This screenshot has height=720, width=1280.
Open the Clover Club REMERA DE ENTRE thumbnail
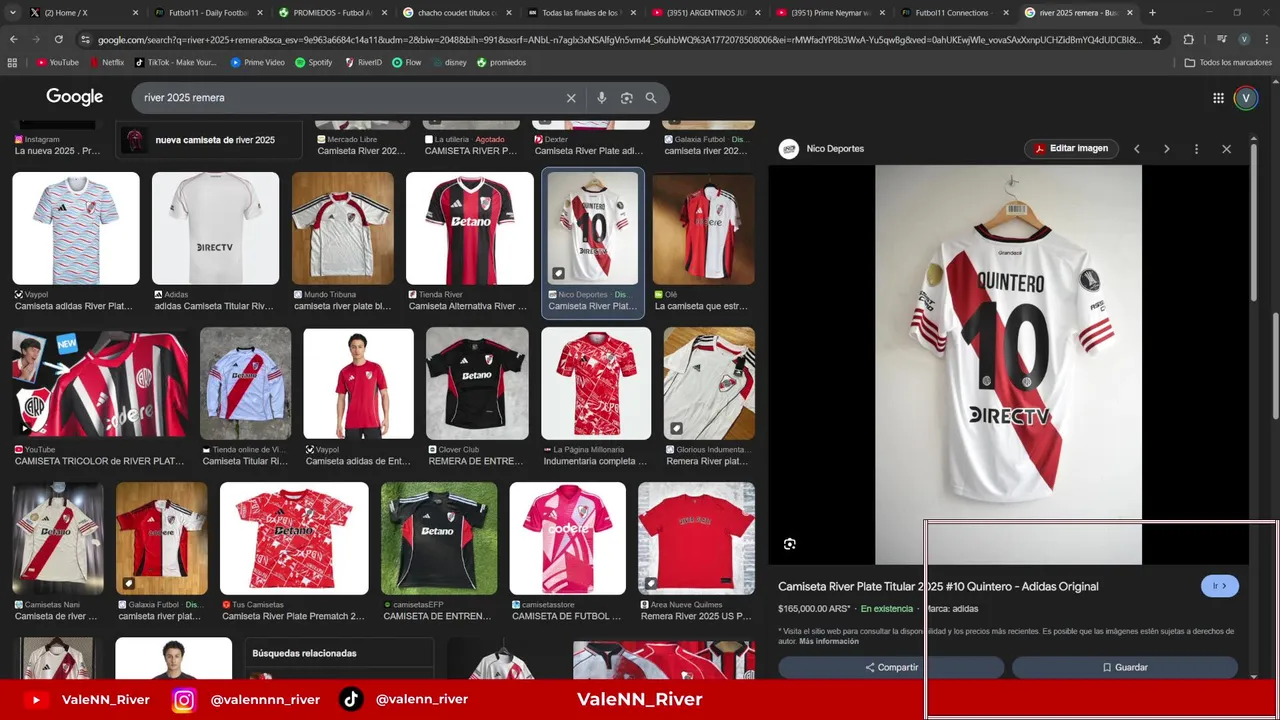click(477, 383)
